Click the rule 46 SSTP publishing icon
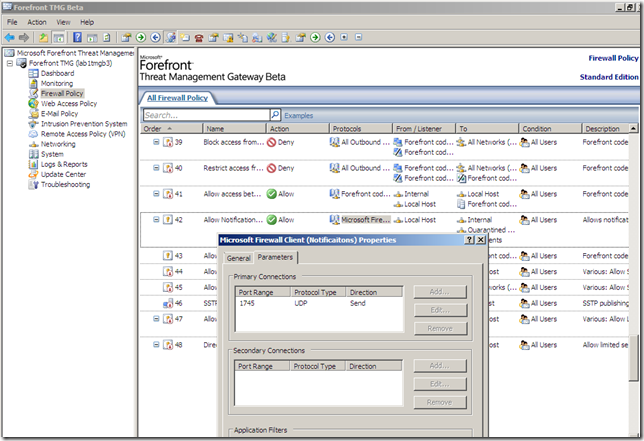644x441 pixels. (x=168, y=303)
